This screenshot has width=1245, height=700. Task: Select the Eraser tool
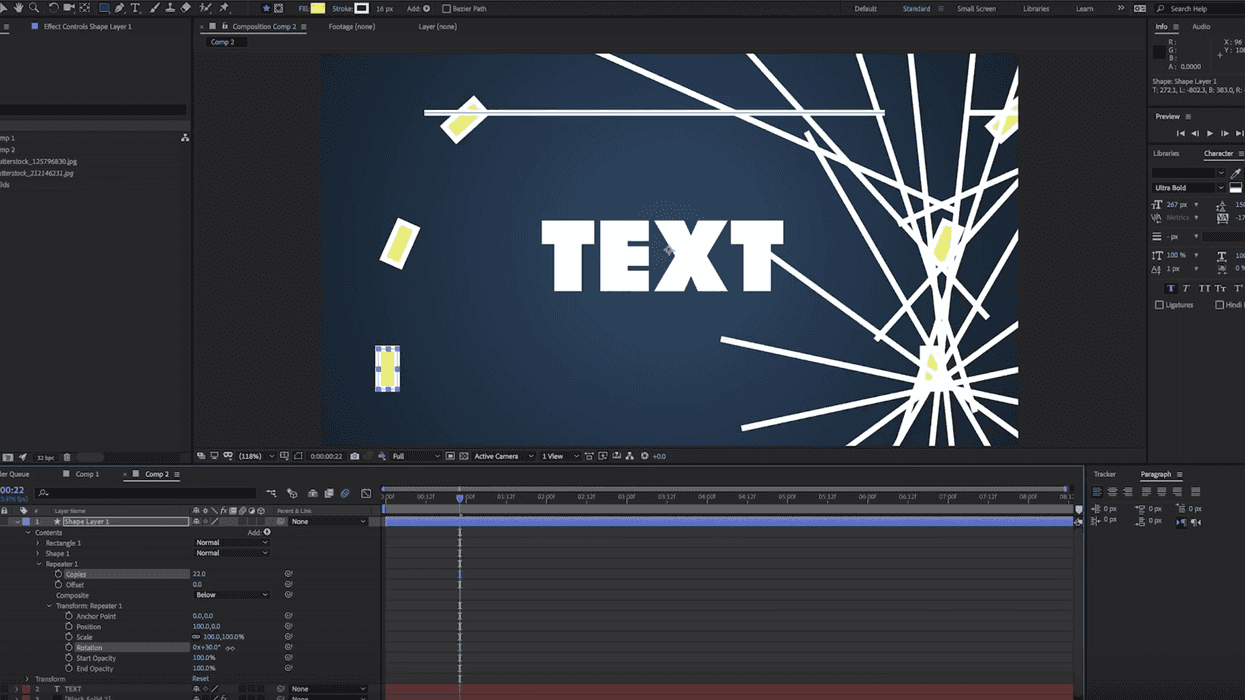186,8
